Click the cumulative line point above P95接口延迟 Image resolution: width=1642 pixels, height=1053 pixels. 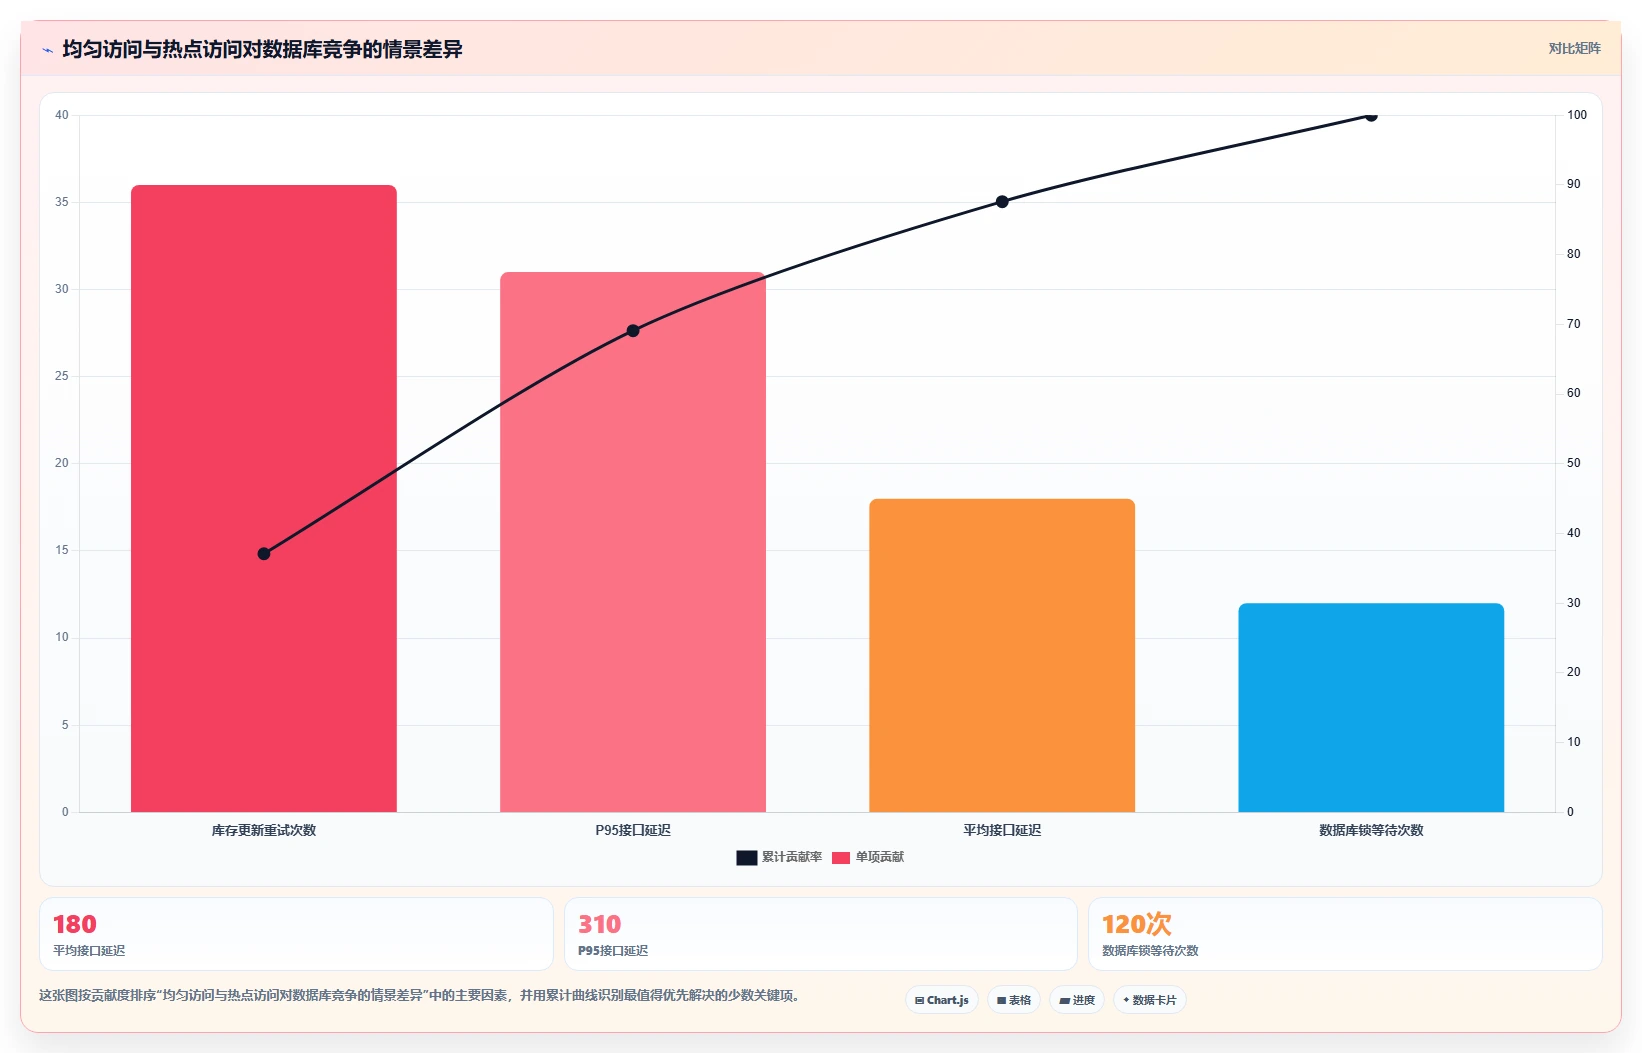633,331
